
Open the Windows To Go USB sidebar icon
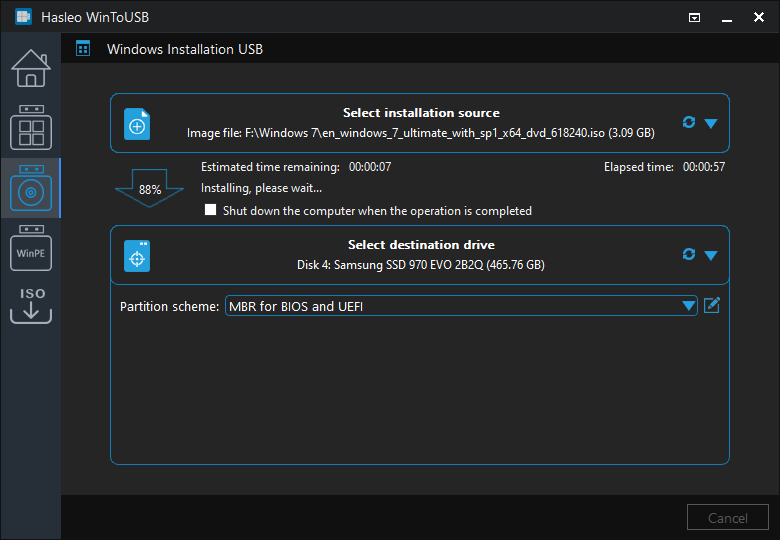pyautogui.click(x=31, y=127)
